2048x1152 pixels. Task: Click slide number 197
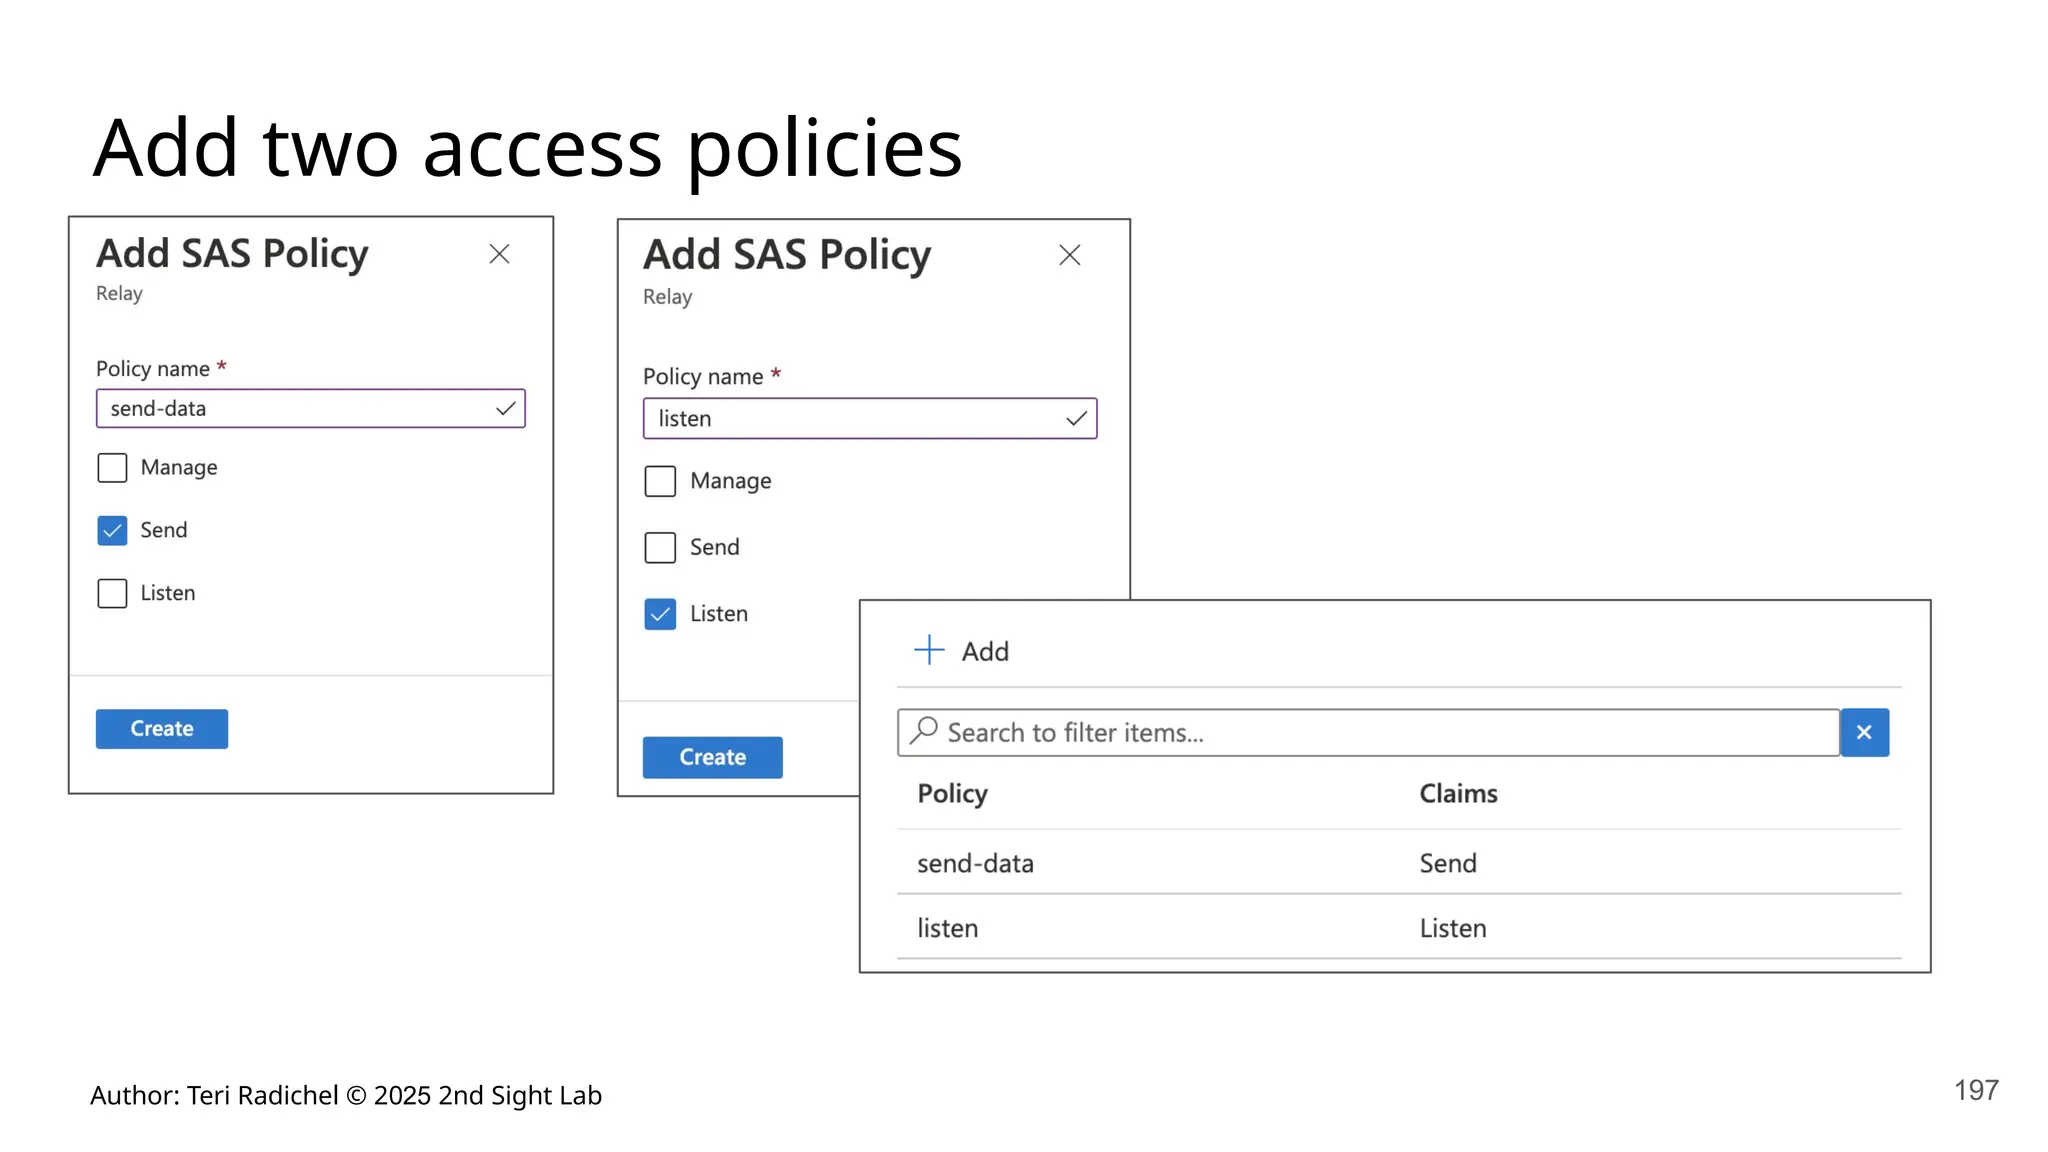(x=1976, y=1090)
